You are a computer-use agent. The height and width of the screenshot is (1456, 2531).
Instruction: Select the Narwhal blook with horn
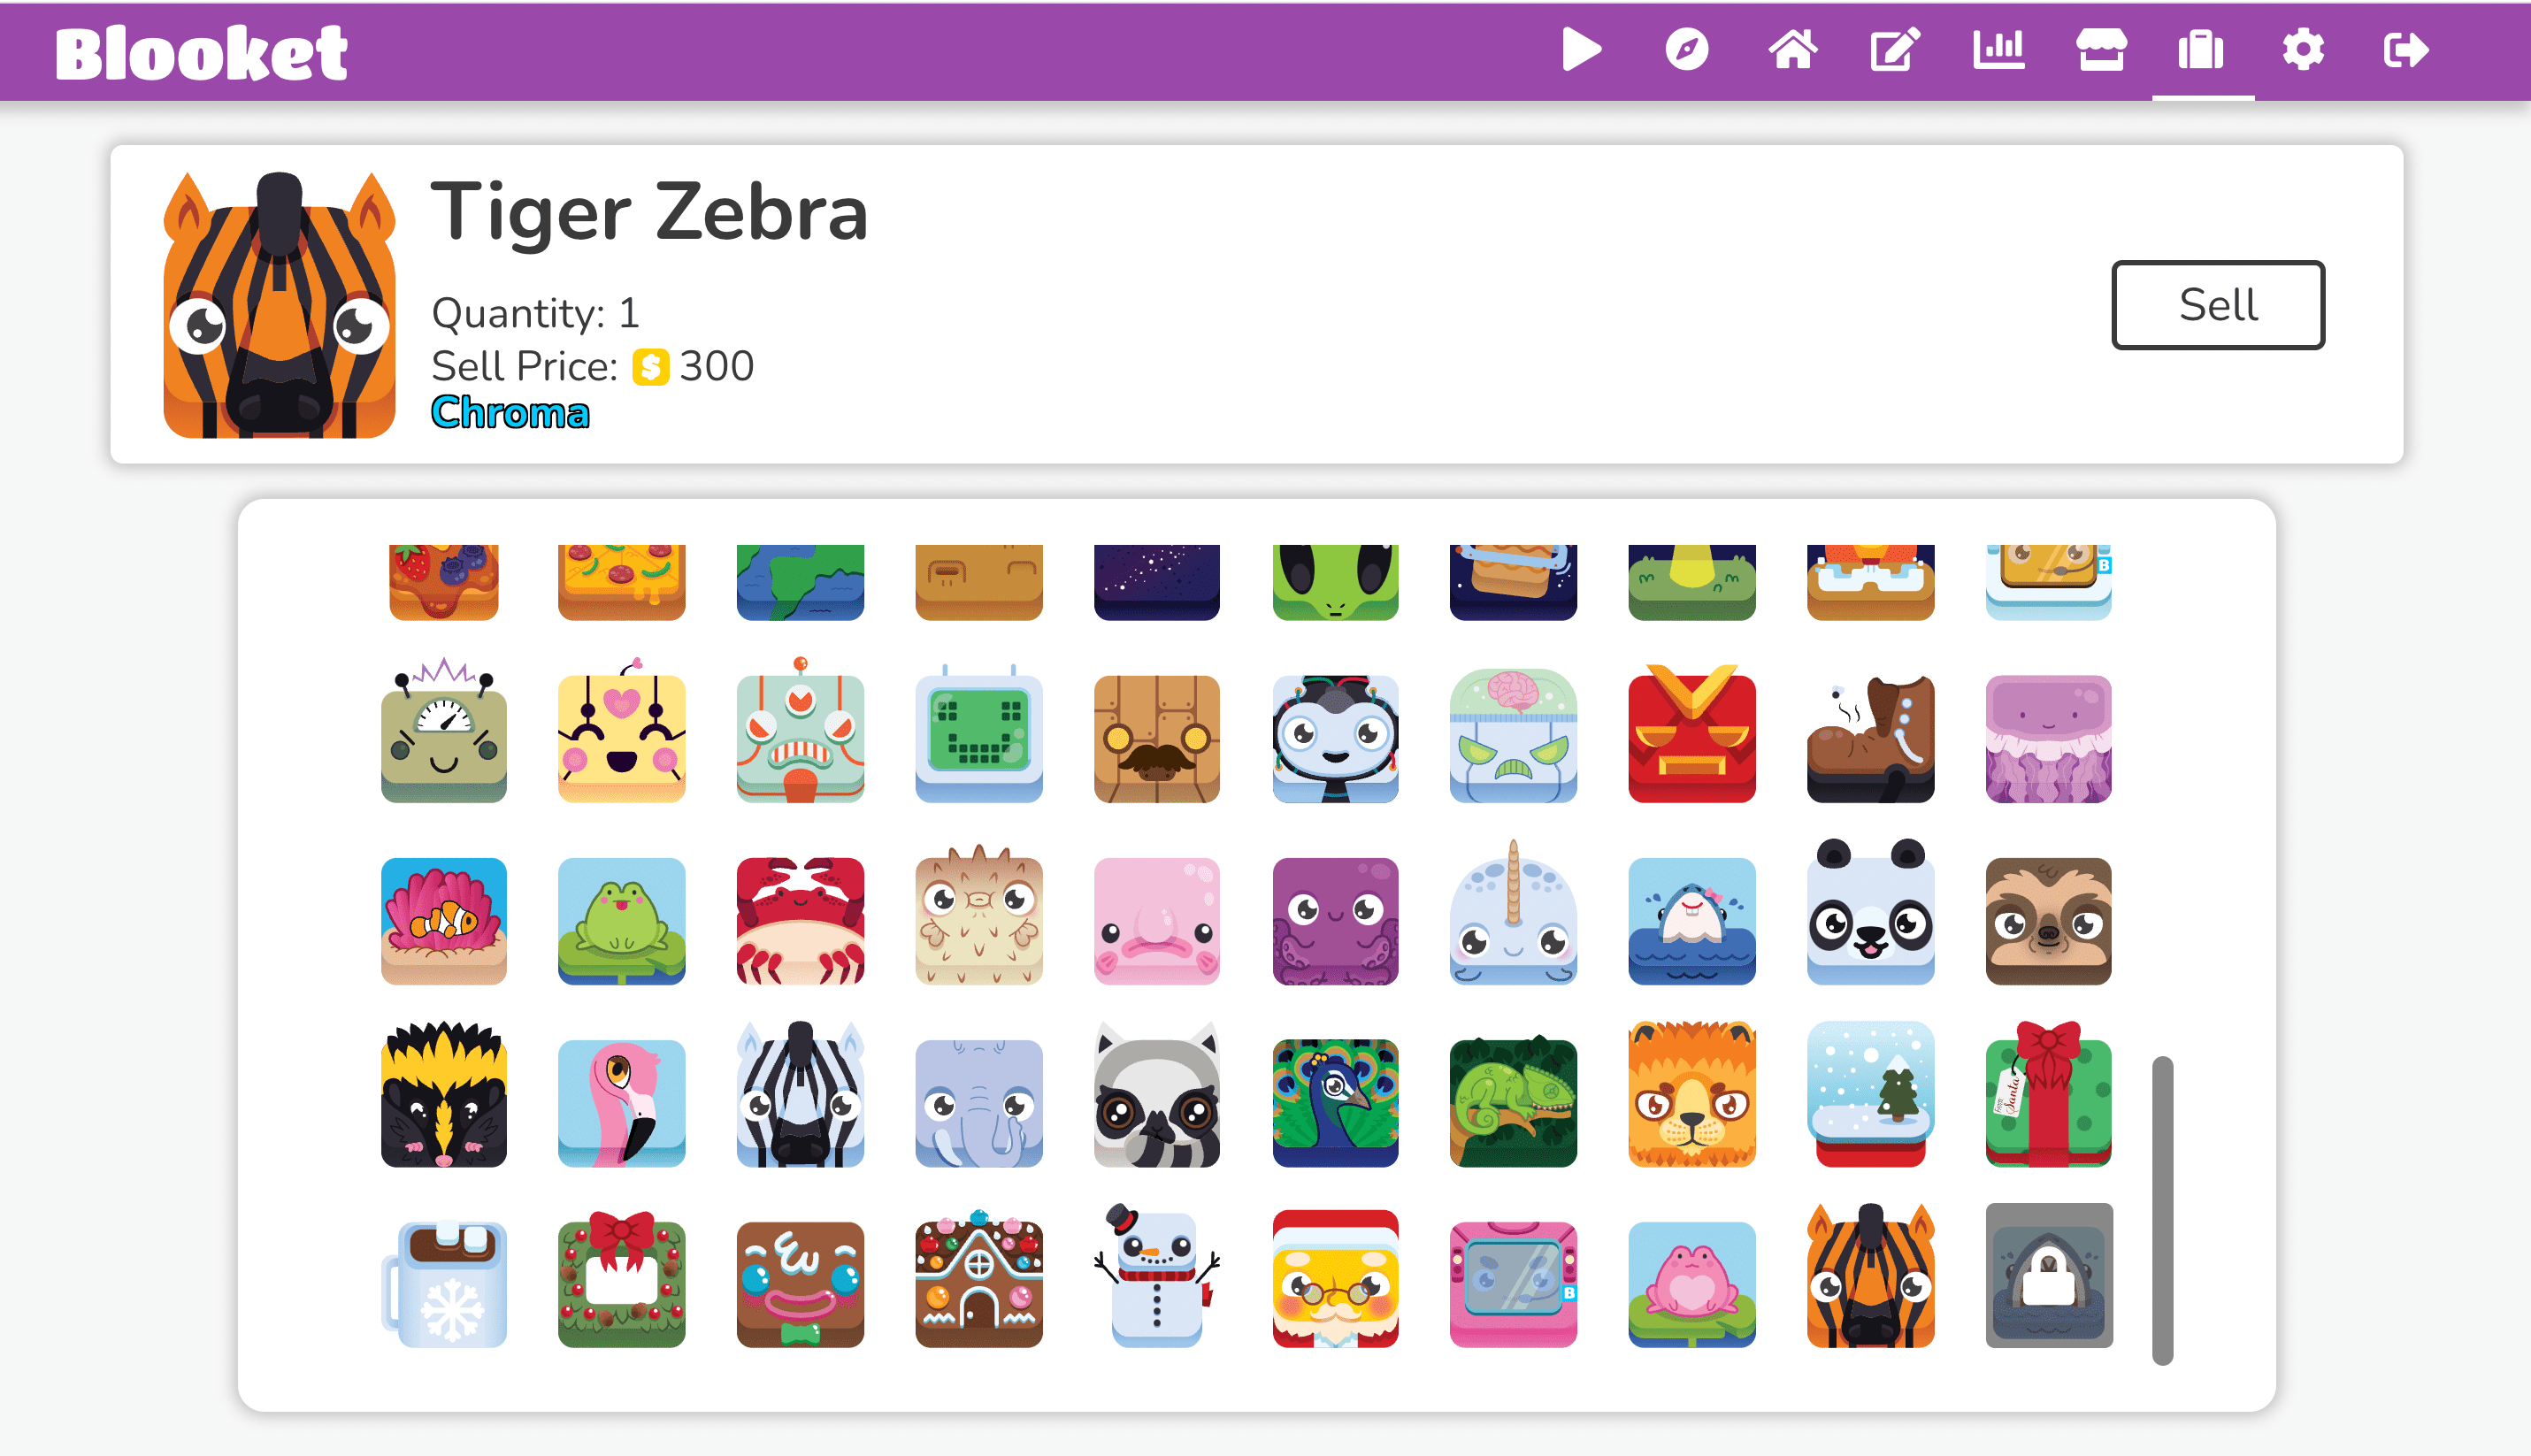pyautogui.click(x=1512, y=913)
